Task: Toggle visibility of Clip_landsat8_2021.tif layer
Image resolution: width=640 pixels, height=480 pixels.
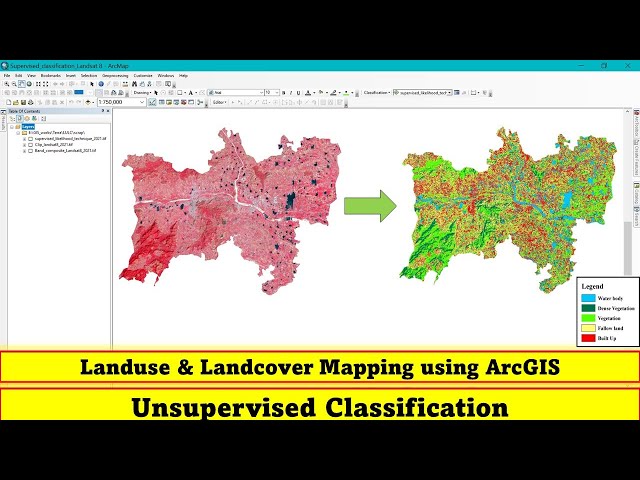Action: point(30,144)
